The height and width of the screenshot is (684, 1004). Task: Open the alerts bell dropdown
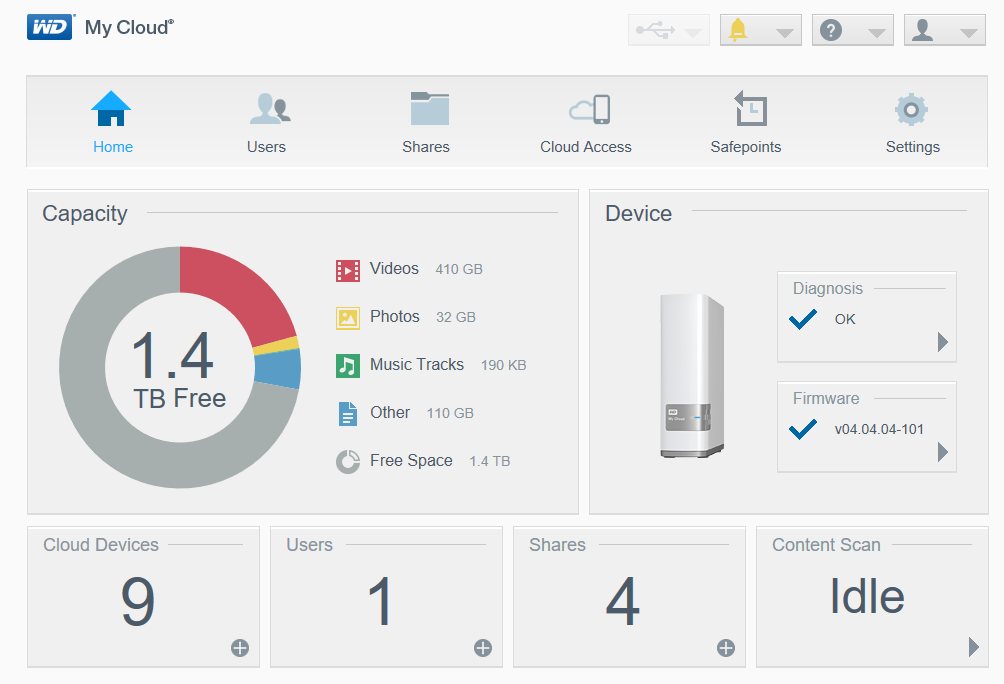click(760, 30)
